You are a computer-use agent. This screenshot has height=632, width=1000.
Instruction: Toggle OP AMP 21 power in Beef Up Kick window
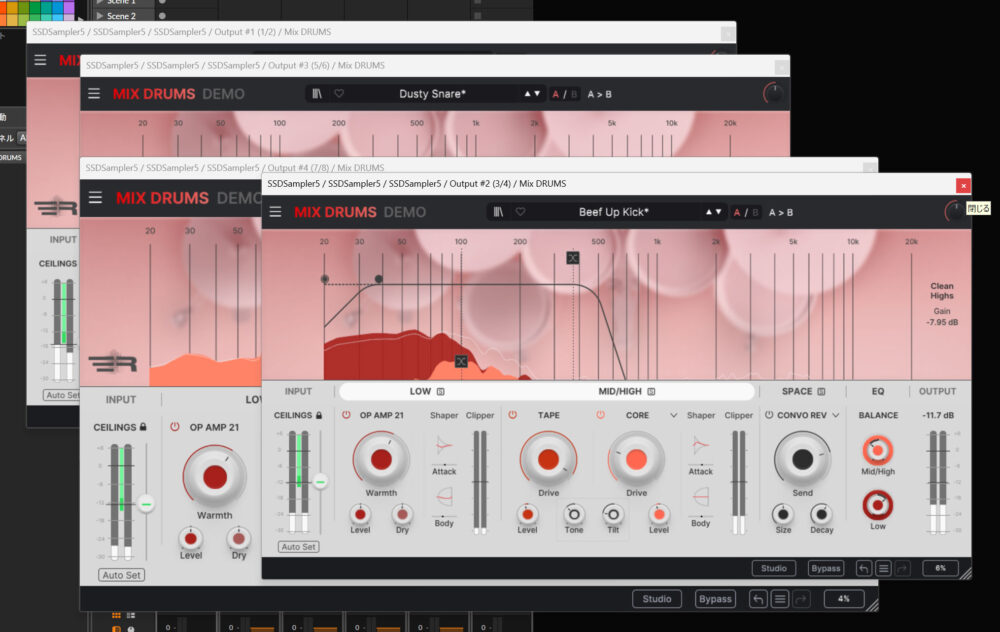tap(346, 415)
